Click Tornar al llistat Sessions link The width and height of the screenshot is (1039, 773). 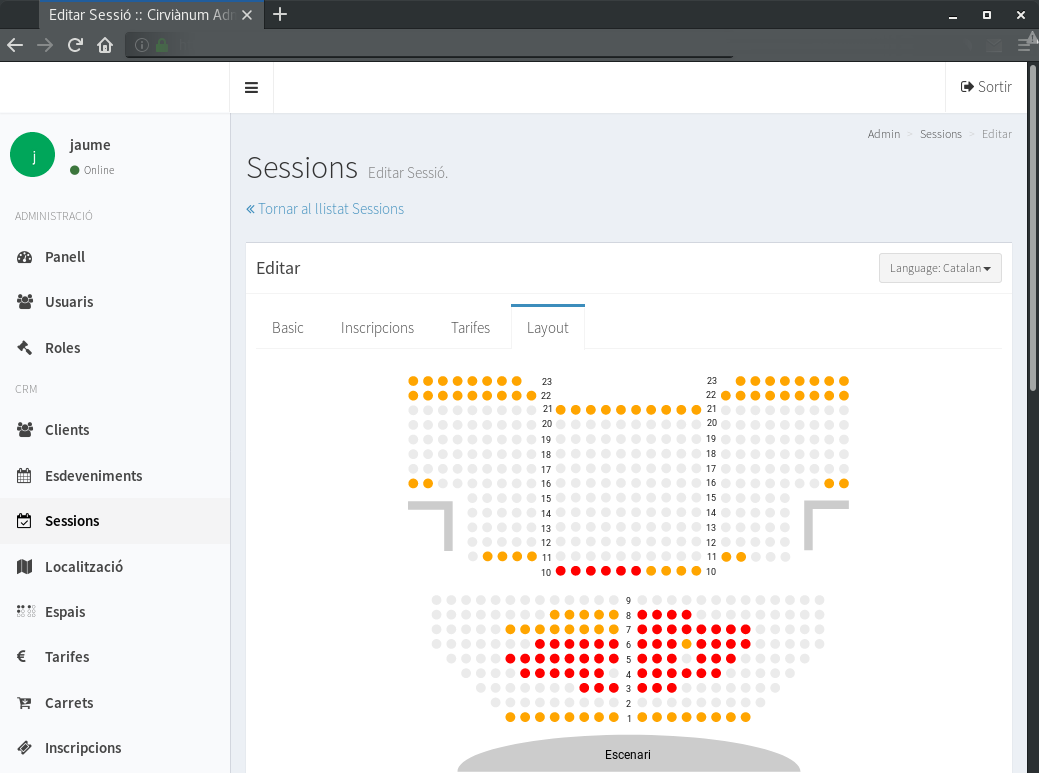pos(325,209)
